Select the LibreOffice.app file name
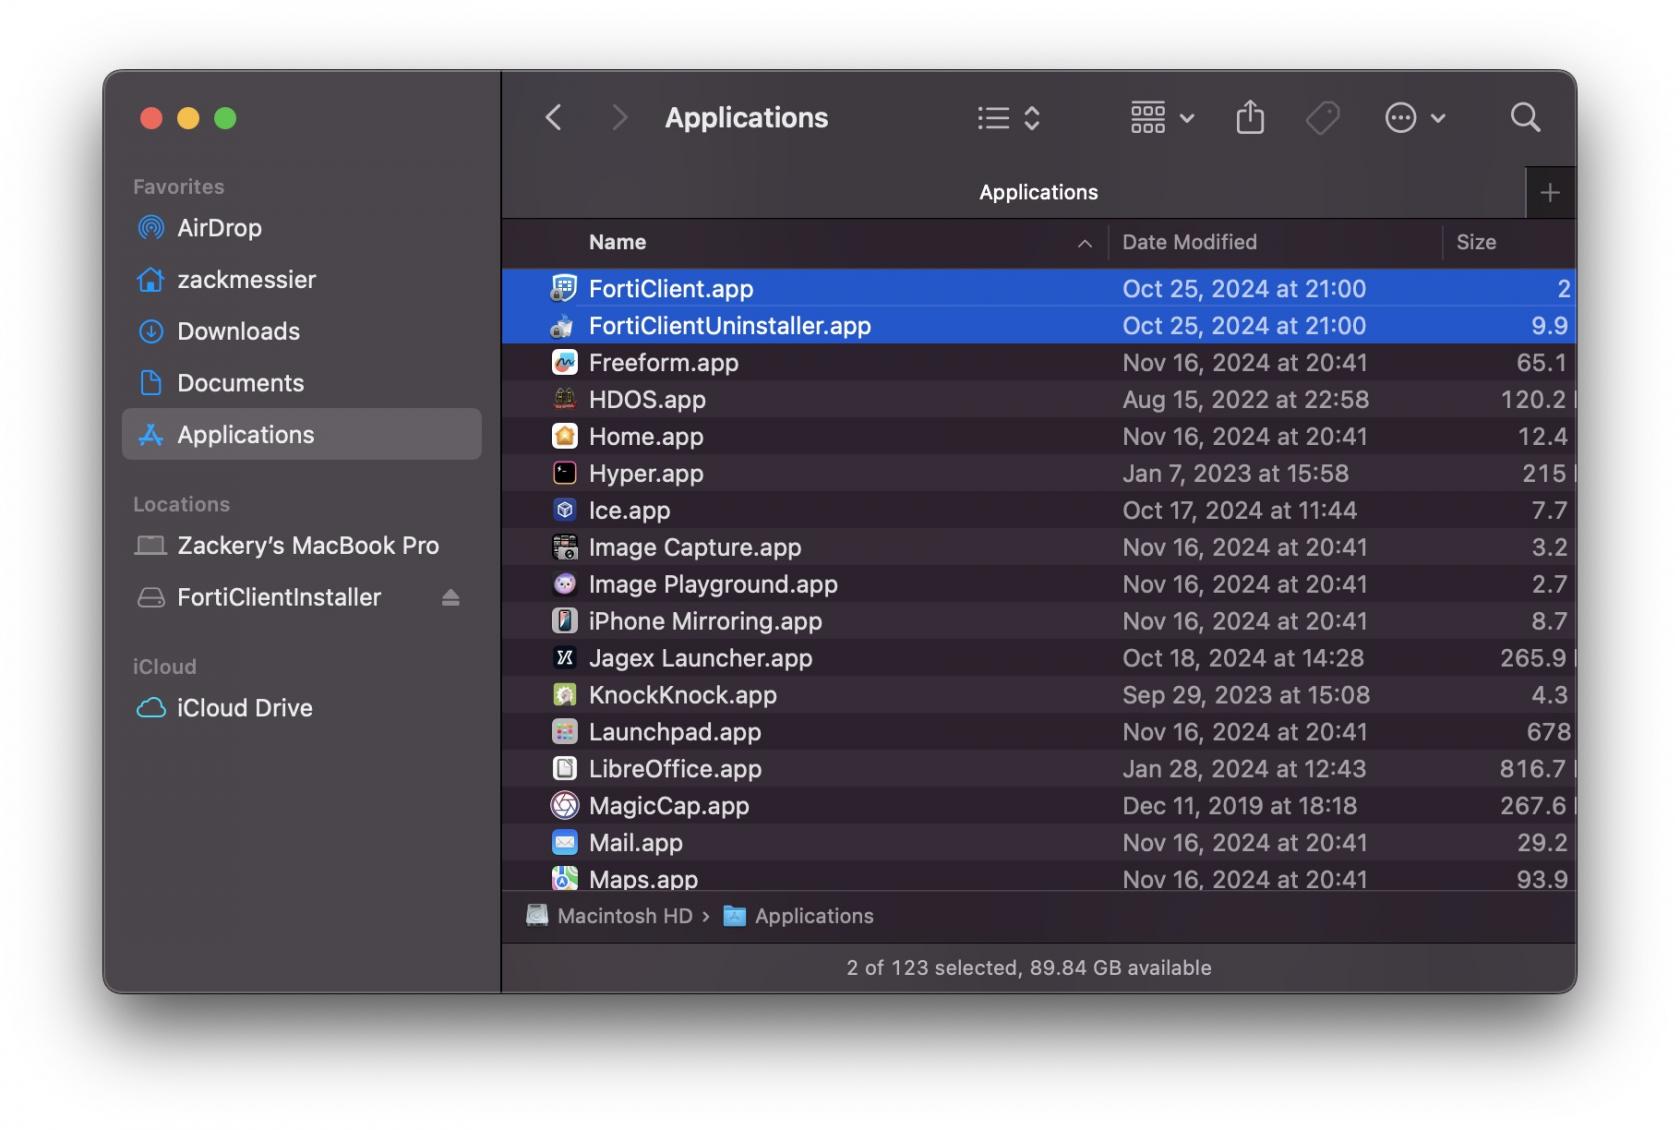1680x1130 pixels. pyautogui.click(x=675, y=769)
